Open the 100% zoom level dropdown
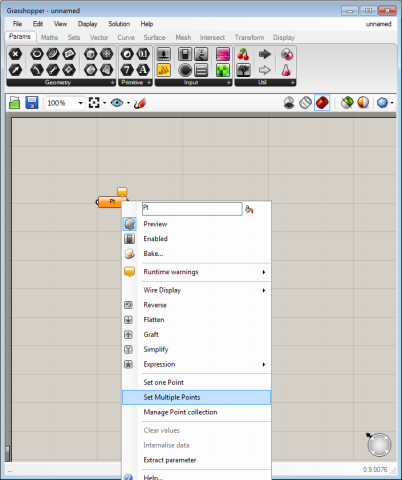 (x=80, y=103)
